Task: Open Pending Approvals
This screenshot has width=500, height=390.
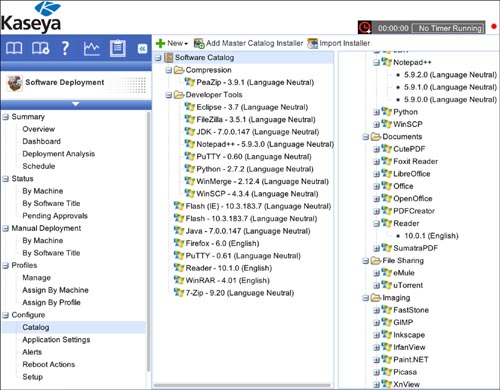Action: pos(55,216)
